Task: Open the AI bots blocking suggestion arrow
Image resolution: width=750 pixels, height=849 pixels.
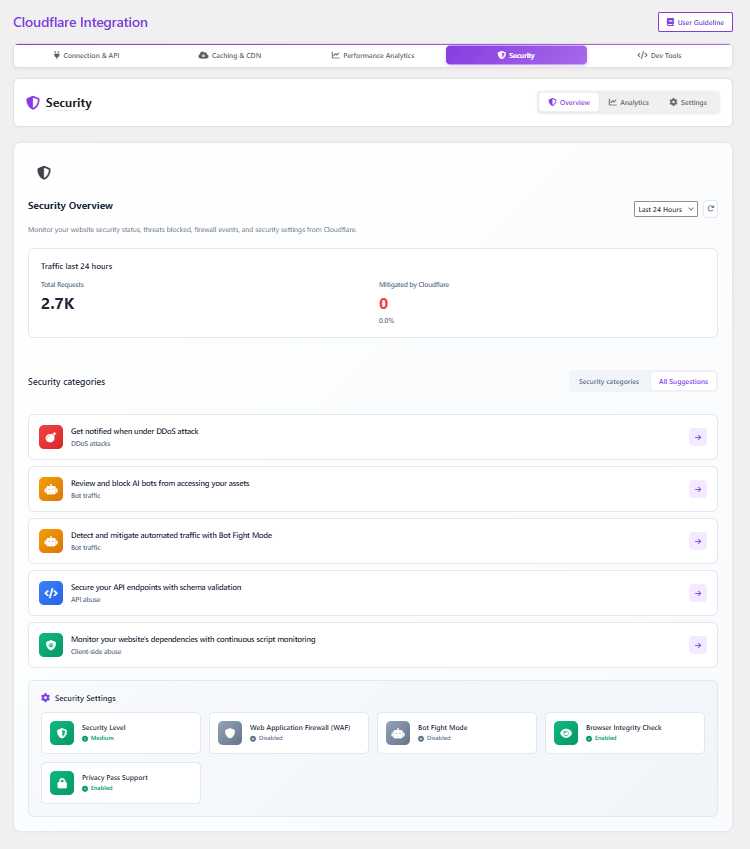Action: click(698, 489)
